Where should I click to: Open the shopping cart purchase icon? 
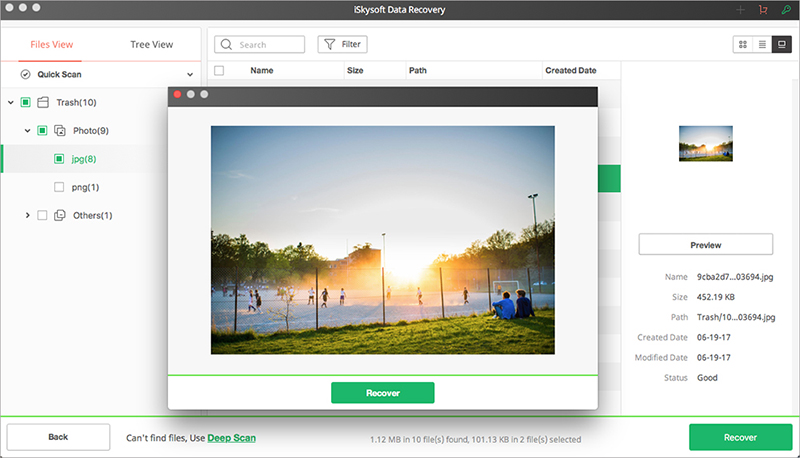[763, 10]
